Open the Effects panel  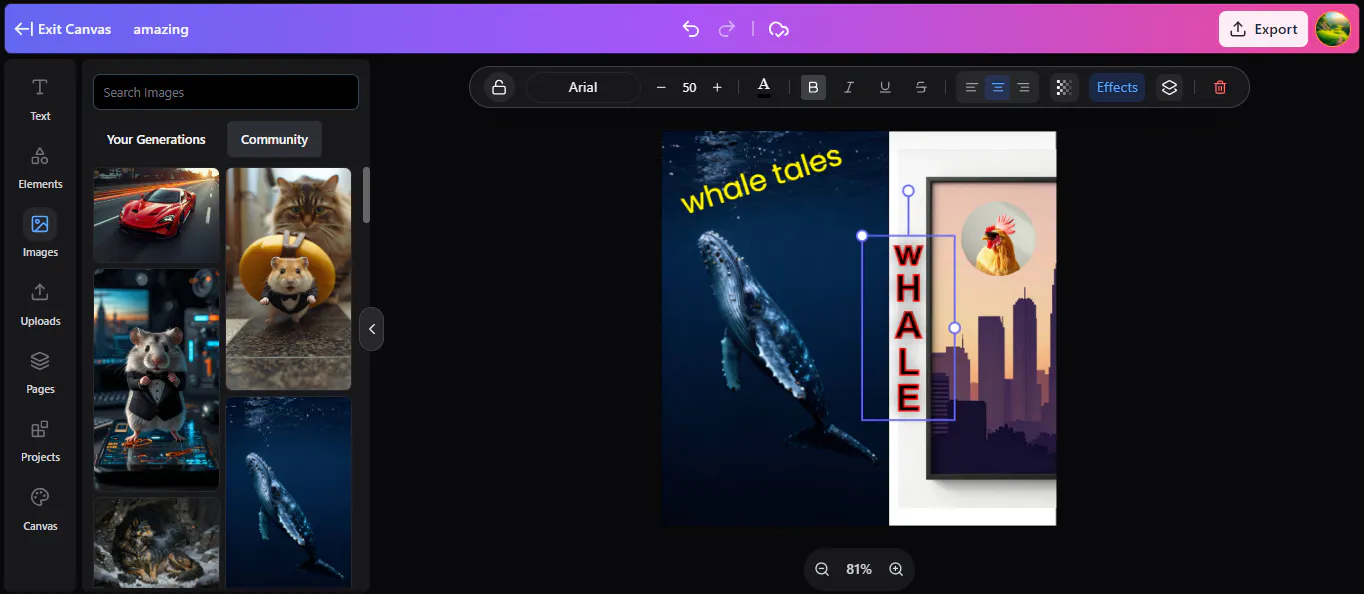coord(1117,87)
